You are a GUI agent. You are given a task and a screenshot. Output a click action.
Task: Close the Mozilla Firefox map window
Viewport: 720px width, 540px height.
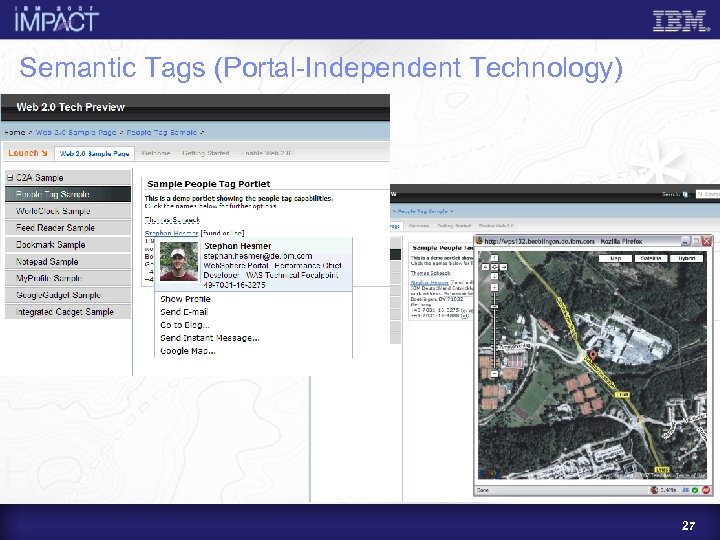click(x=707, y=241)
